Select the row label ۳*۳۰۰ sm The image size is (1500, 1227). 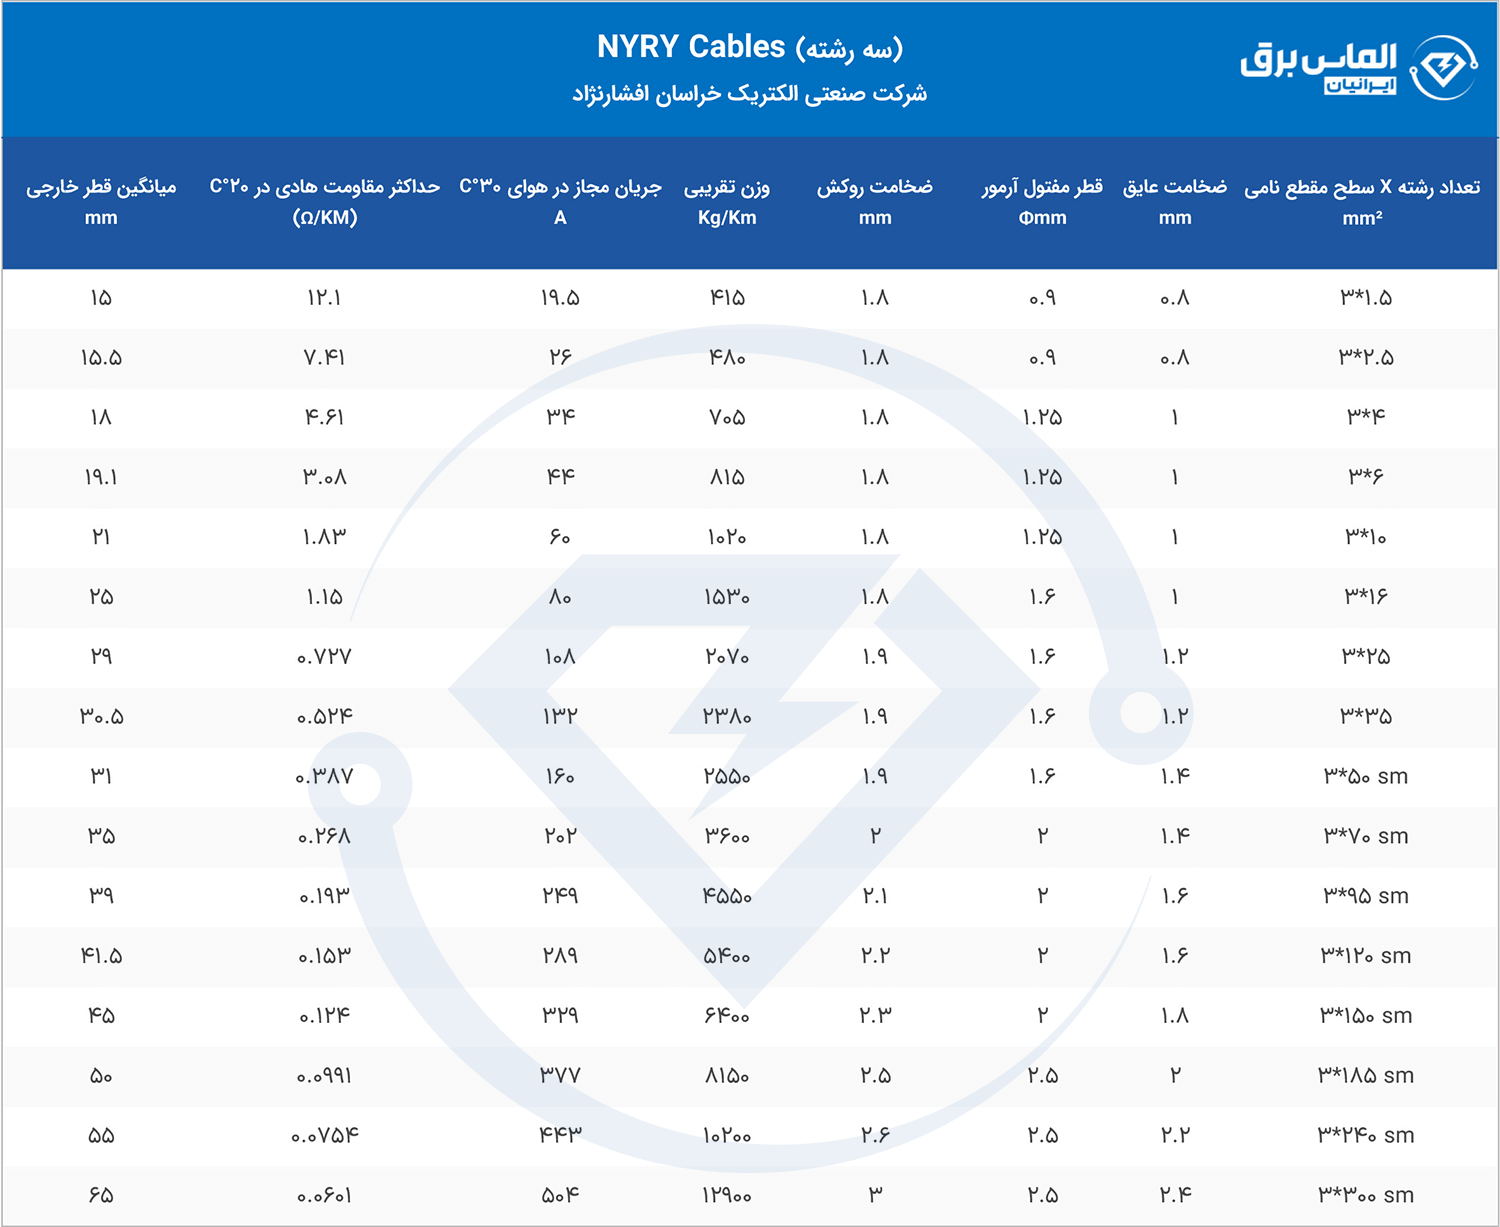[1366, 1195]
